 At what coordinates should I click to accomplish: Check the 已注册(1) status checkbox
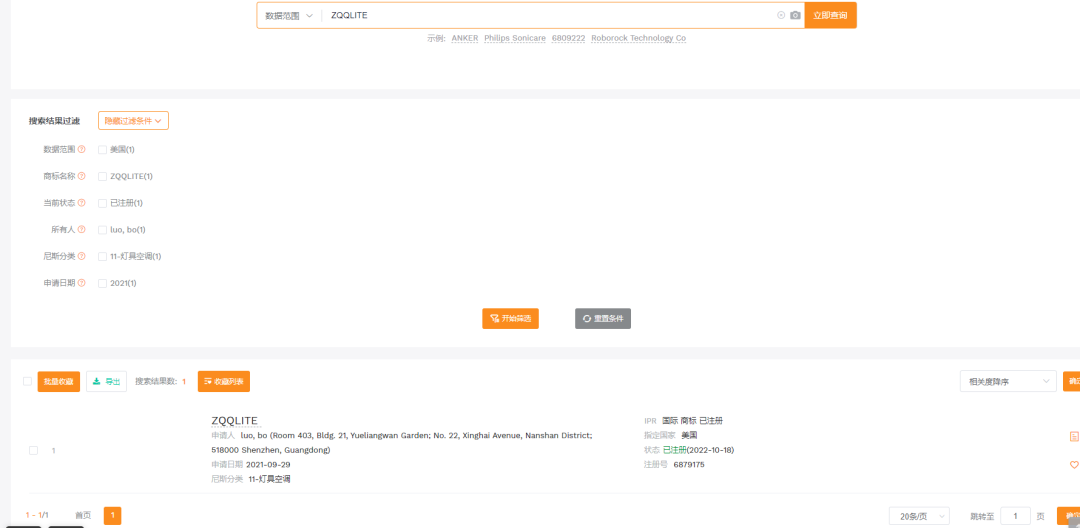[x=102, y=203]
